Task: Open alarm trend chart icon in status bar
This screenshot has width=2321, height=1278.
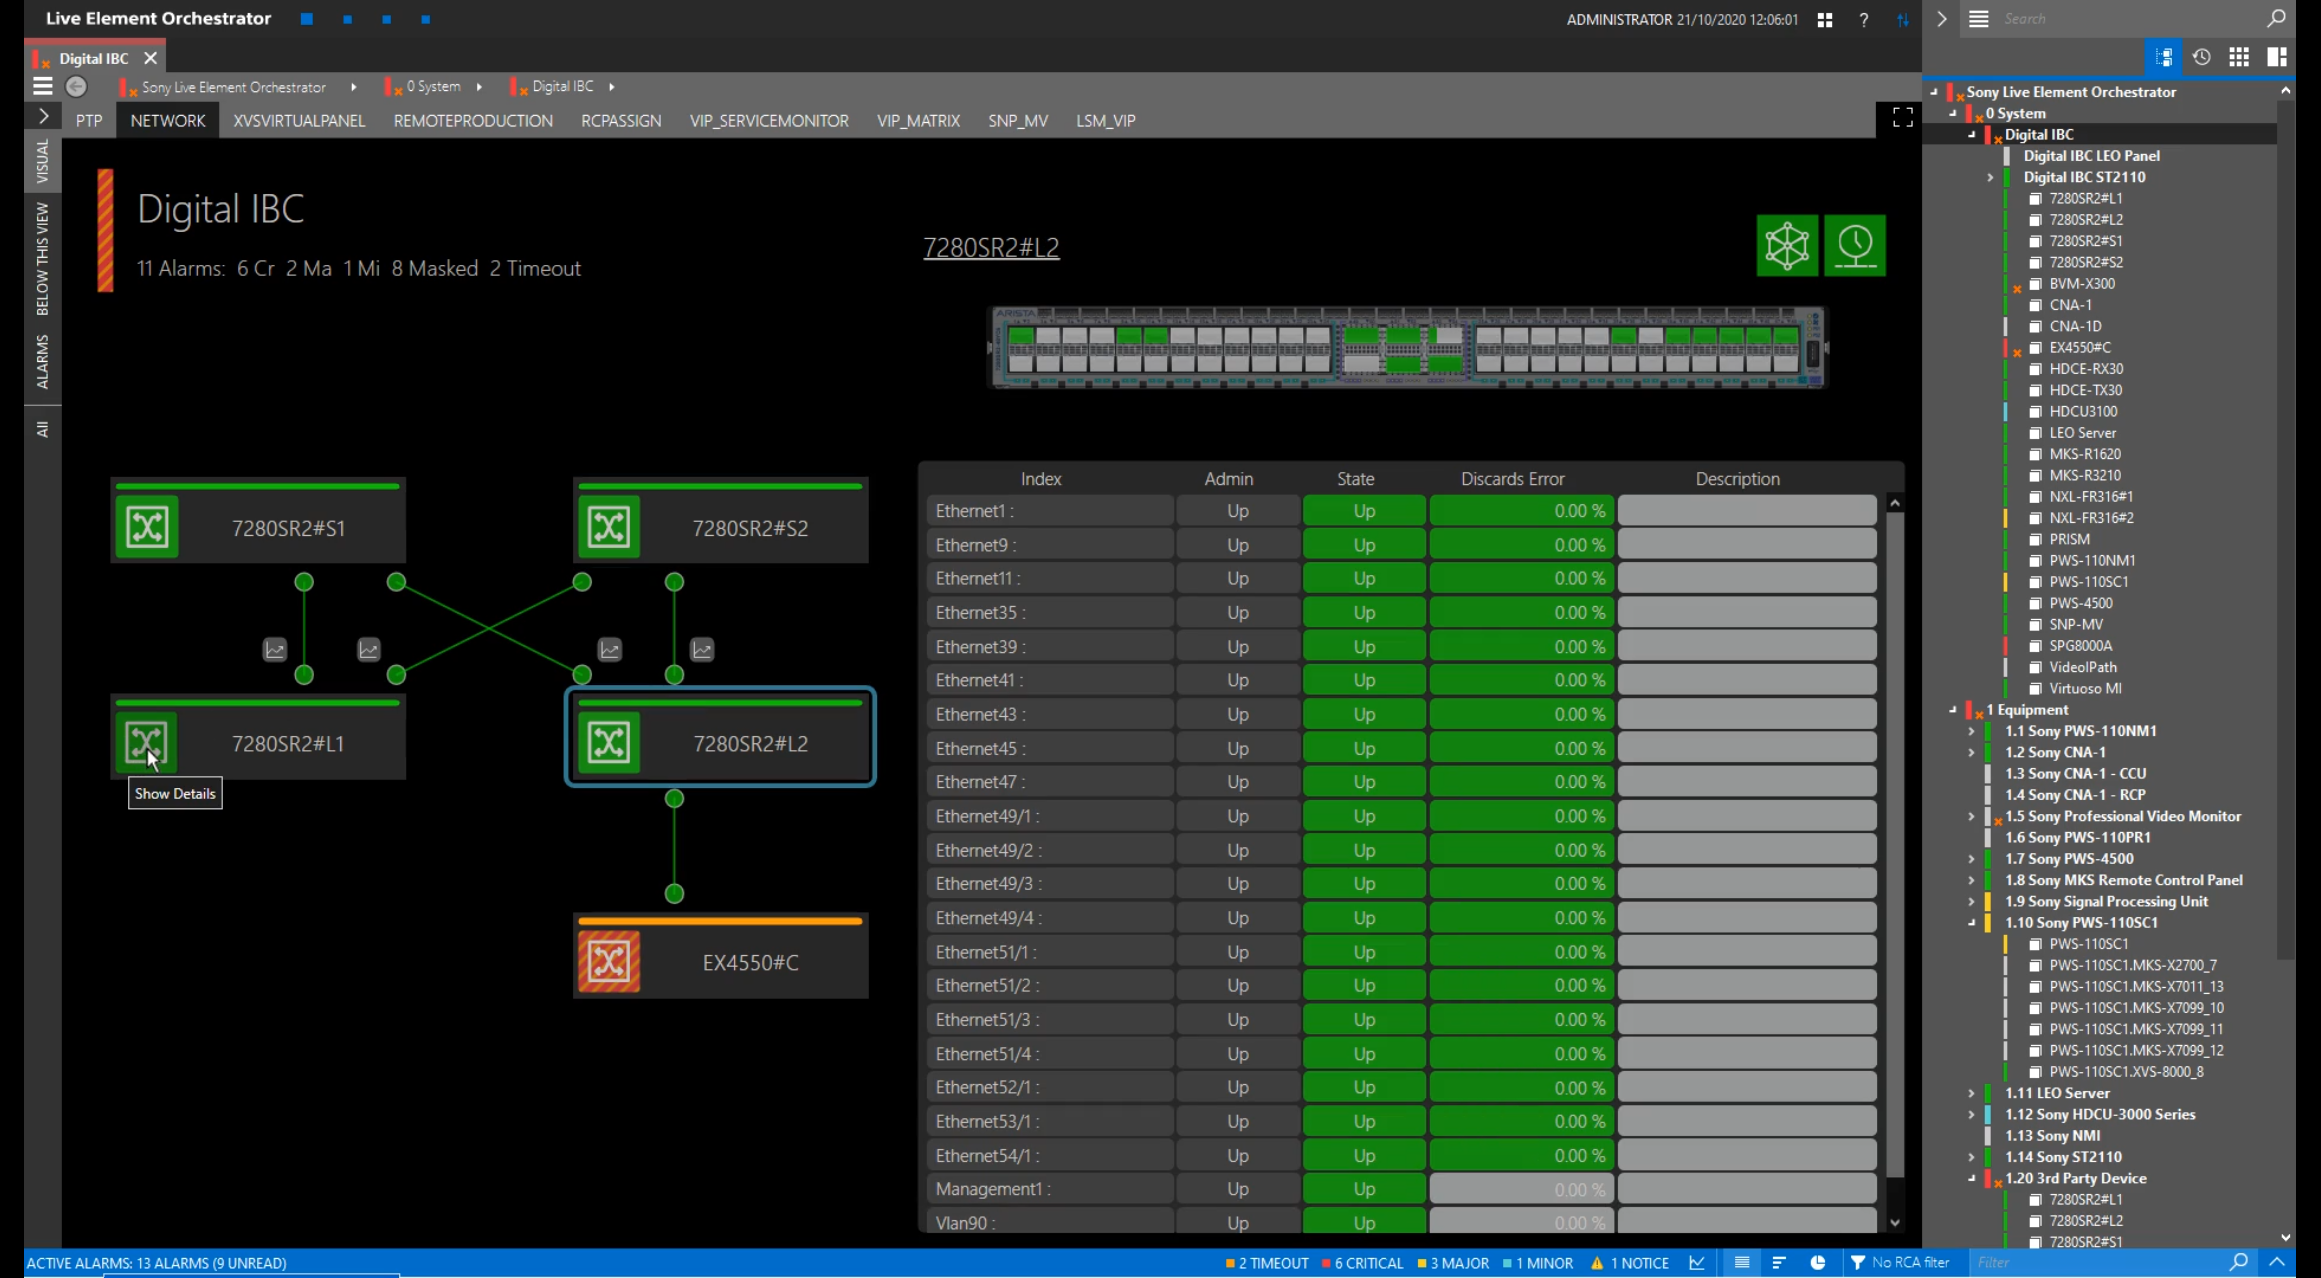Action: 1697,1263
